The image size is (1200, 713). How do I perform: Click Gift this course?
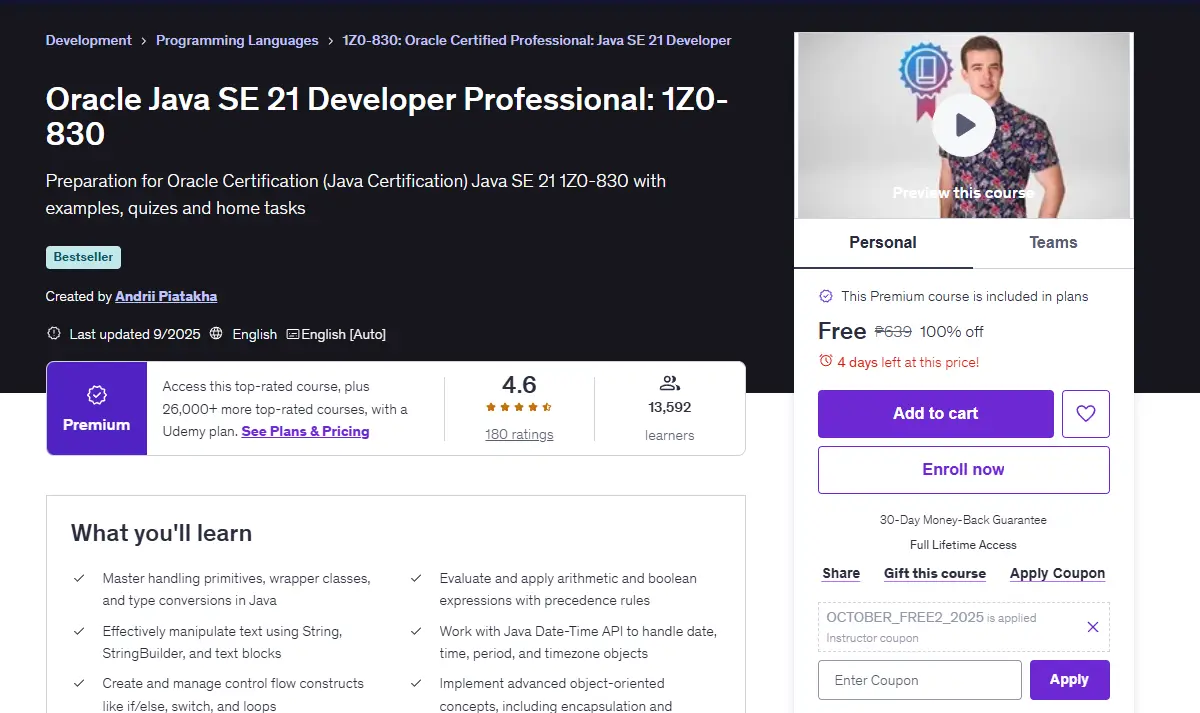coord(935,573)
